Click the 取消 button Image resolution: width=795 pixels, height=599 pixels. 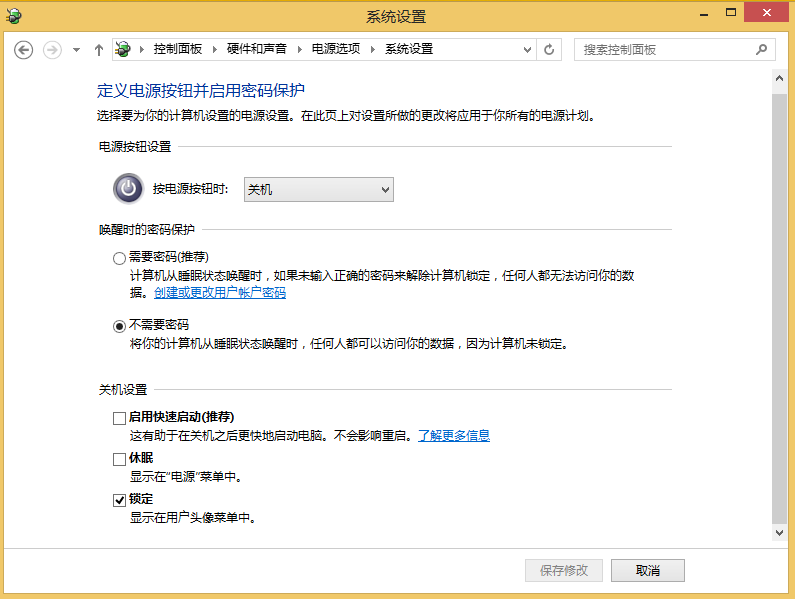click(647, 571)
